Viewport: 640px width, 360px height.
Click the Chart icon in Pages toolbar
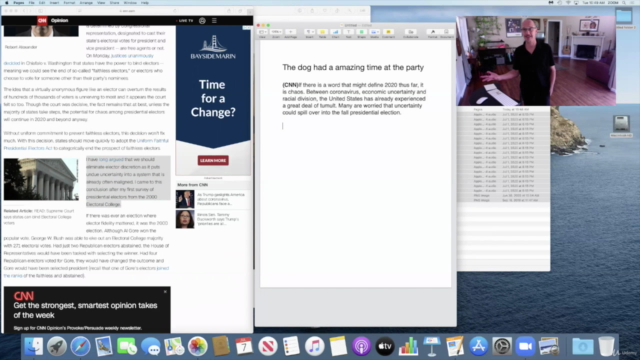336,32
